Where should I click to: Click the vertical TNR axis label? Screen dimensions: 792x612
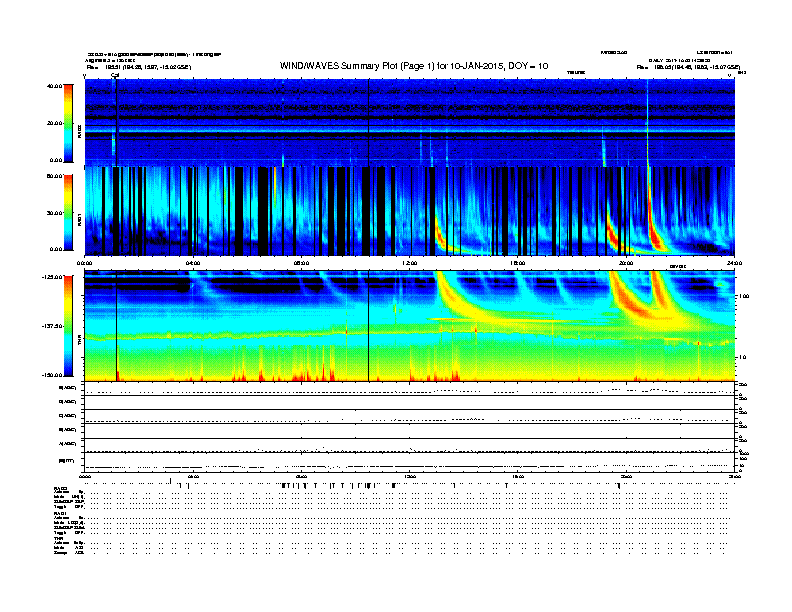point(79,342)
